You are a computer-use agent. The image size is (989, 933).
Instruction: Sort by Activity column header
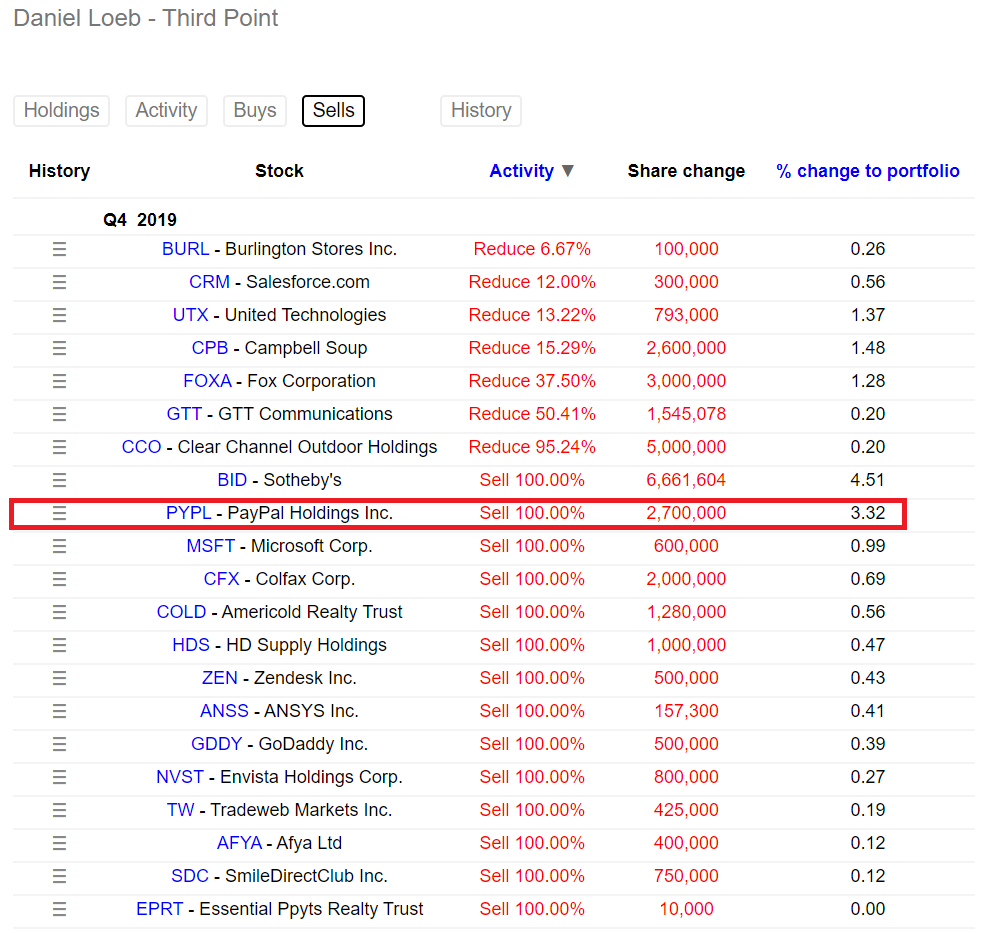(x=522, y=171)
